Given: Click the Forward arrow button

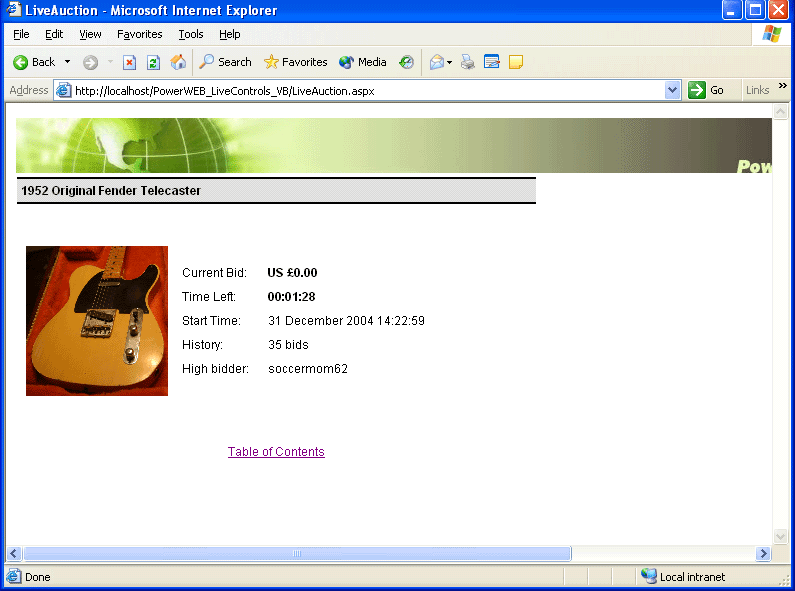Looking at the screenshot, I should [90, 62].
